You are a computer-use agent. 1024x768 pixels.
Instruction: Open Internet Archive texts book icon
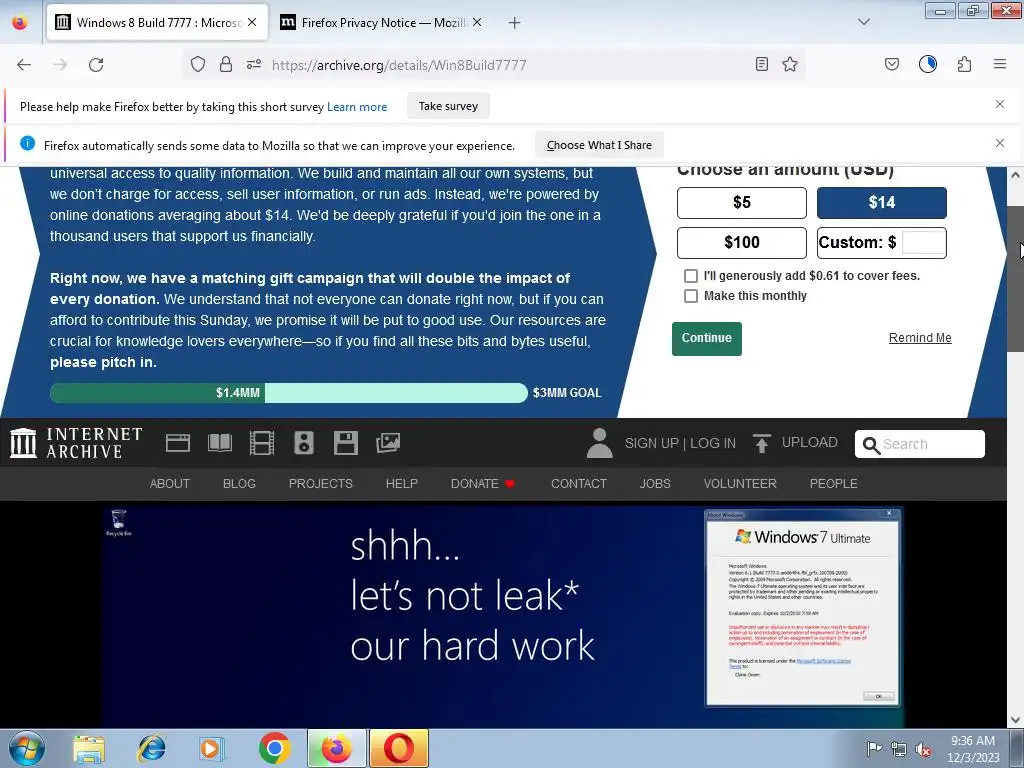point(219,443)
